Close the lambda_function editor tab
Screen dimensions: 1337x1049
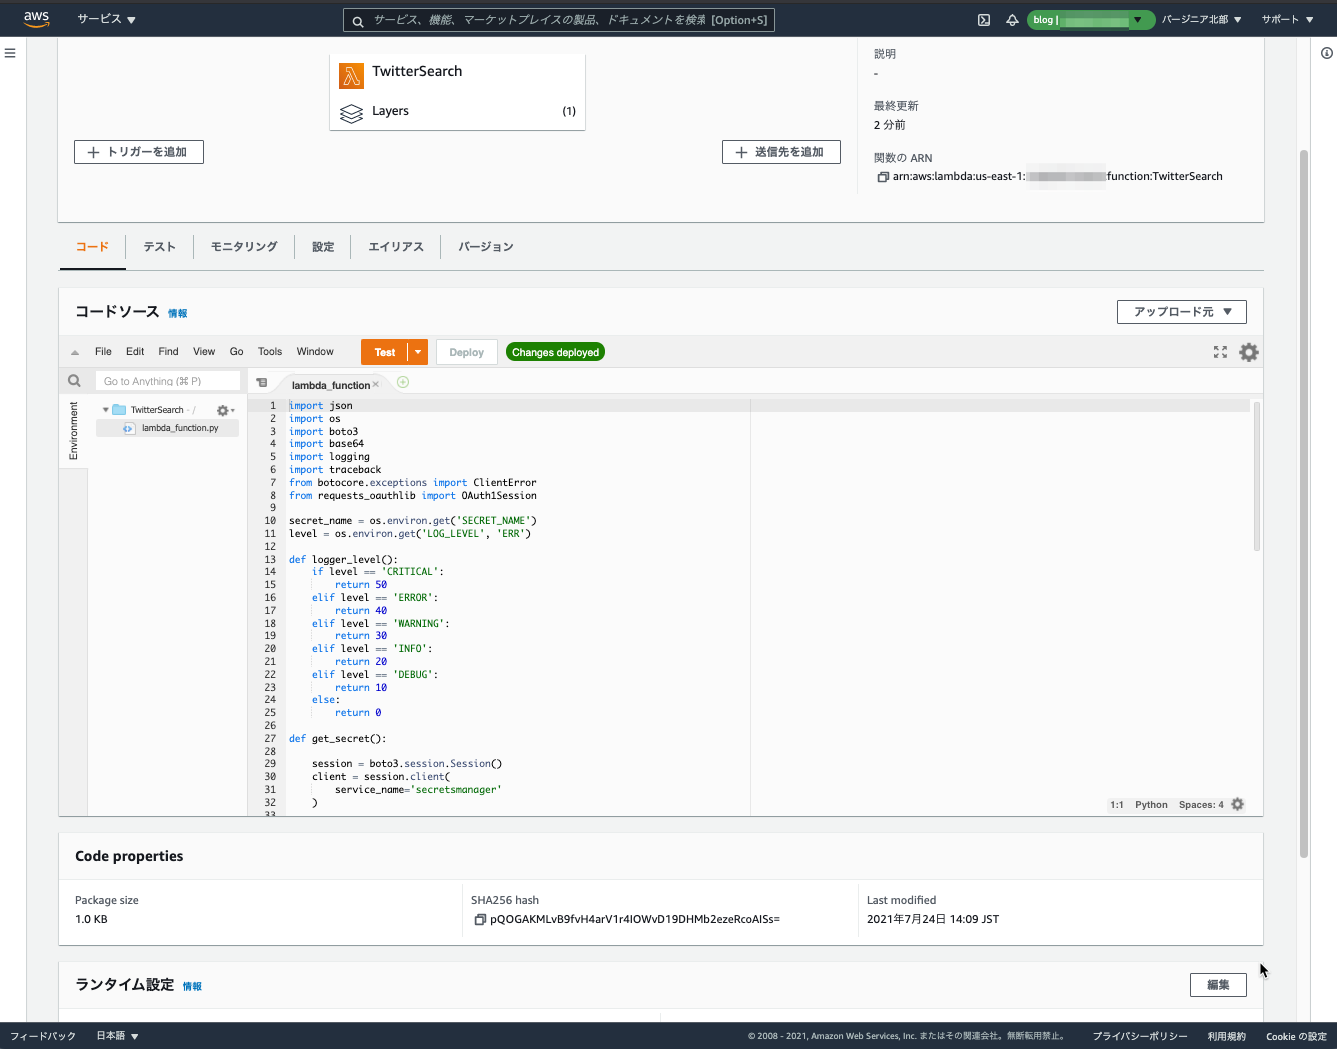coord(376,385)
